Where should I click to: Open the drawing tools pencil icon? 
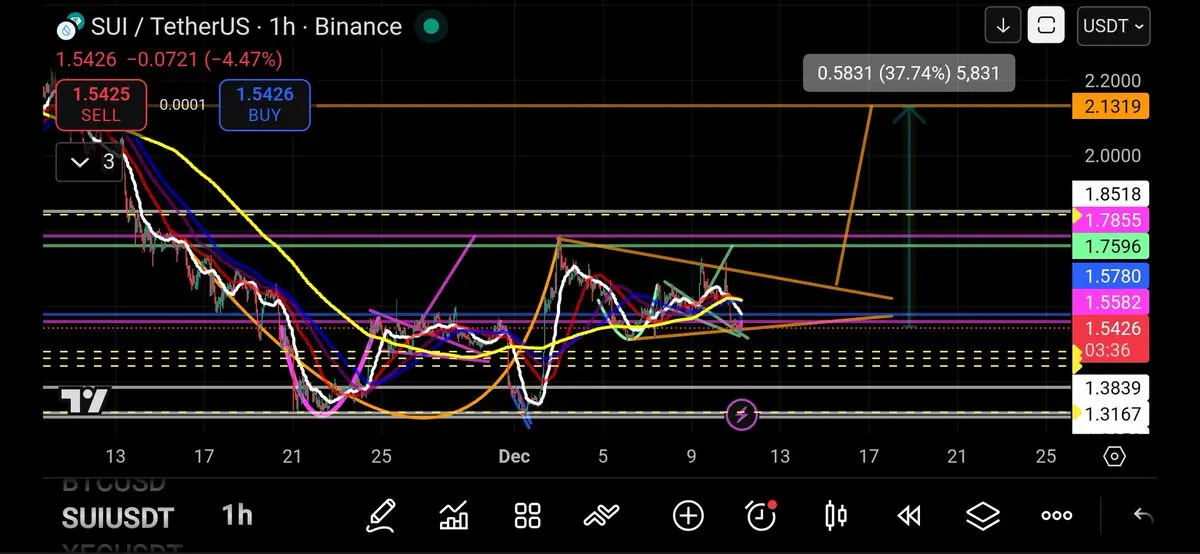pyautogui.click(x=381, y=515)
